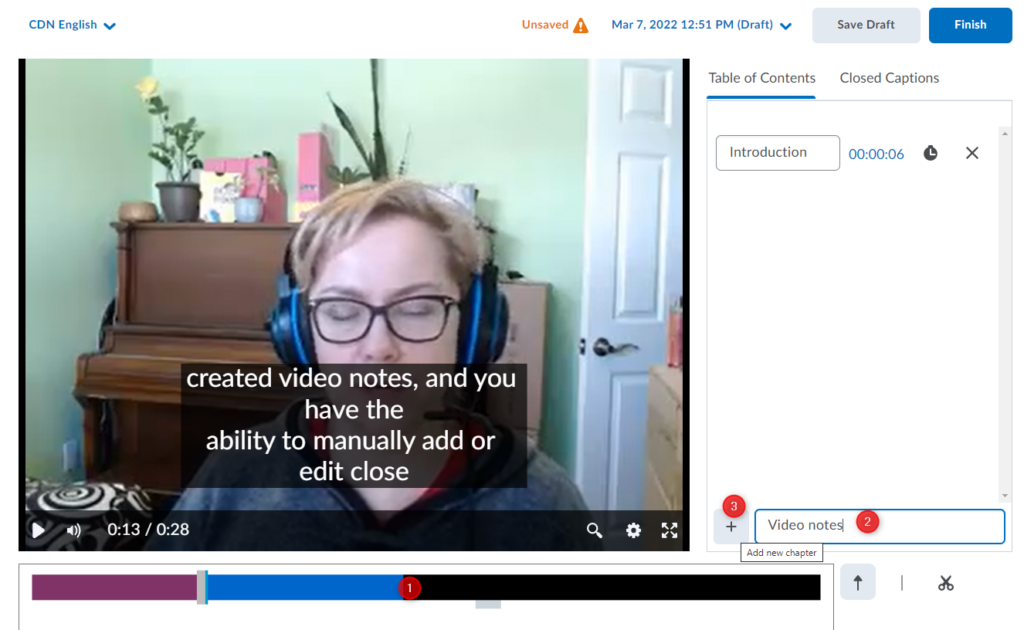1024x630 pixels.
Task: Set Introduction chapter to current time
Action: (x=930, y=153)
